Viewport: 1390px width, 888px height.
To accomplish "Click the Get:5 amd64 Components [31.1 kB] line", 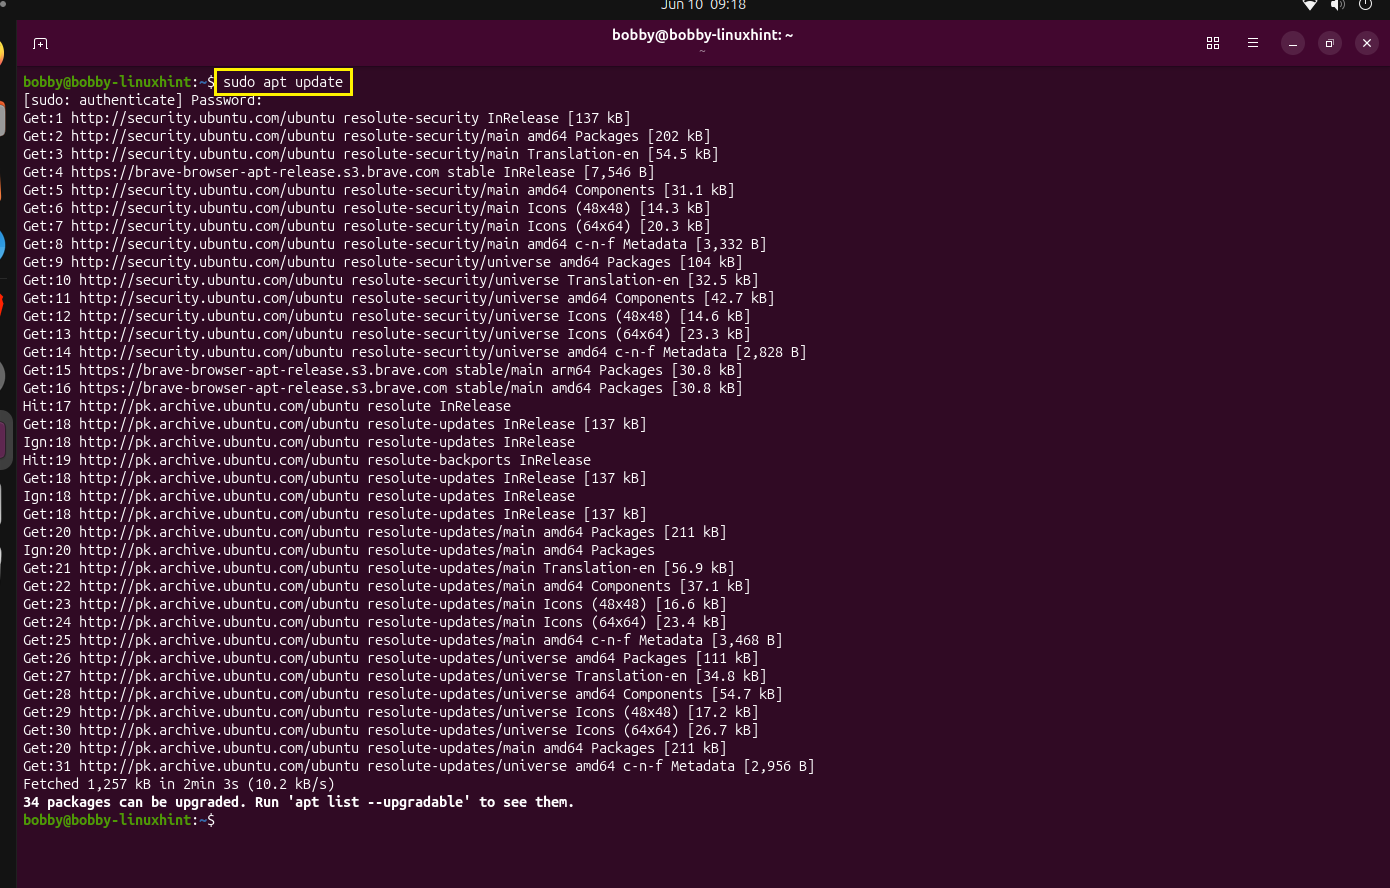I will click(379, 190).
